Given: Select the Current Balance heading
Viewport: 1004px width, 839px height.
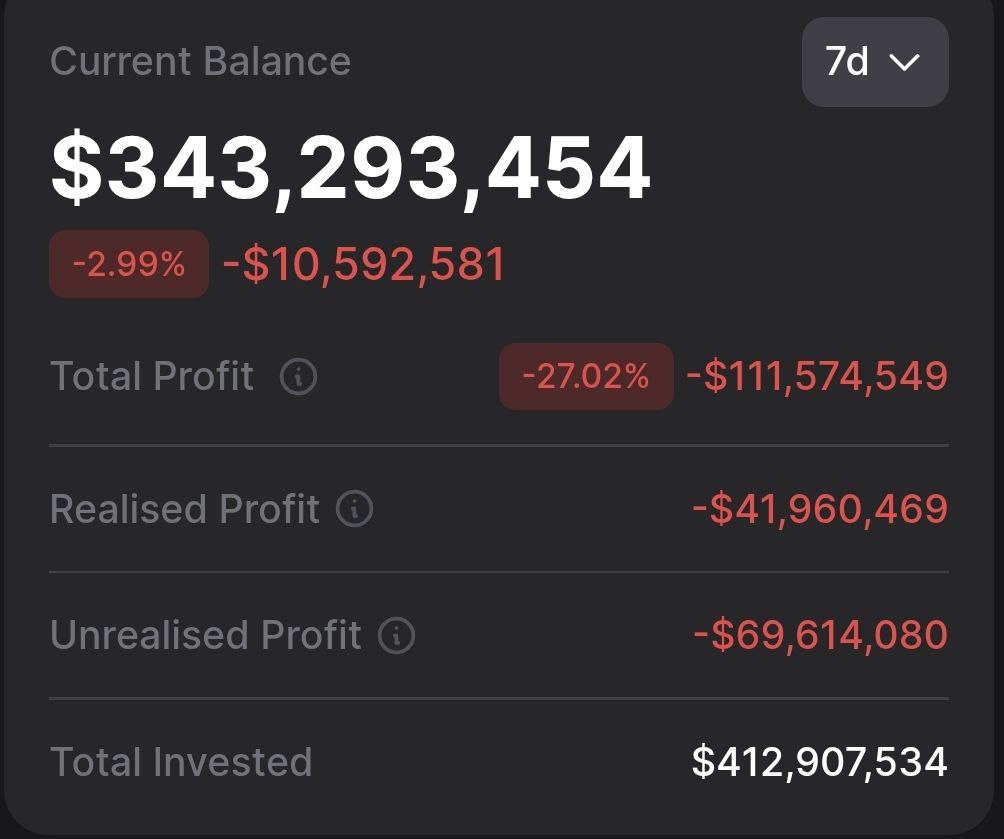Looking at the screenshot, I should (200, 61).
